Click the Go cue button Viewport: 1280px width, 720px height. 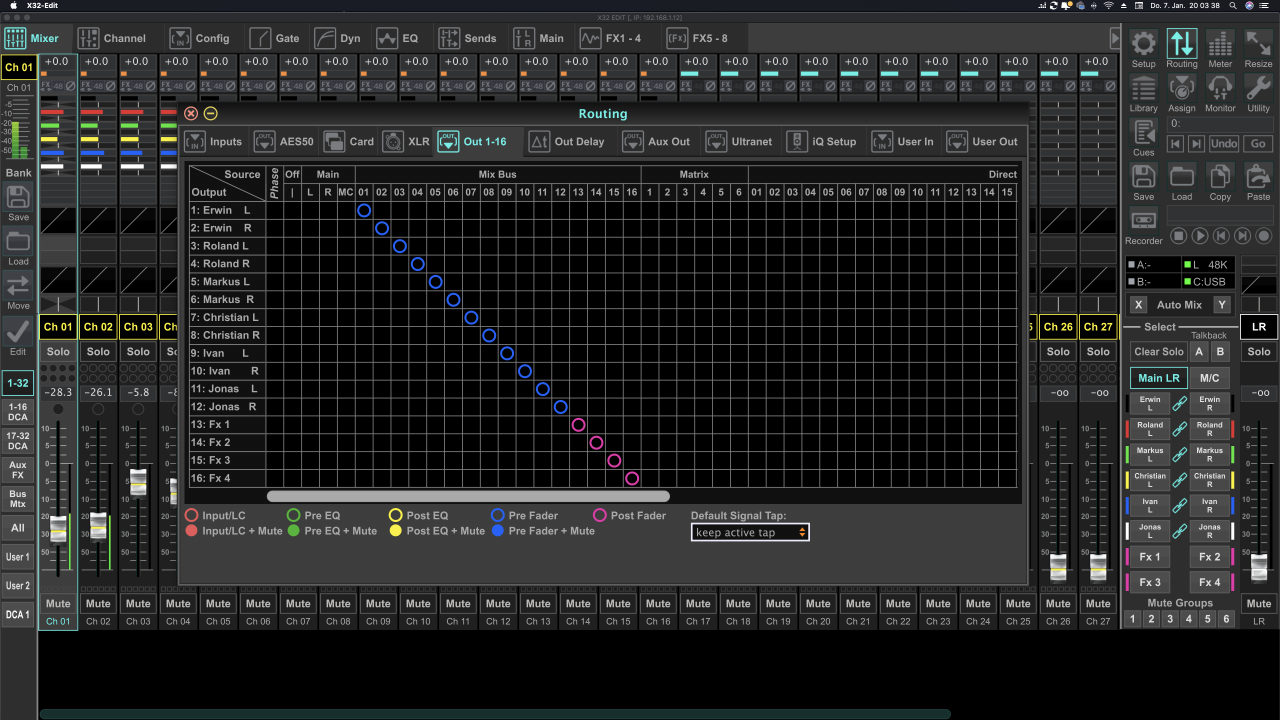pos(1258,144)
